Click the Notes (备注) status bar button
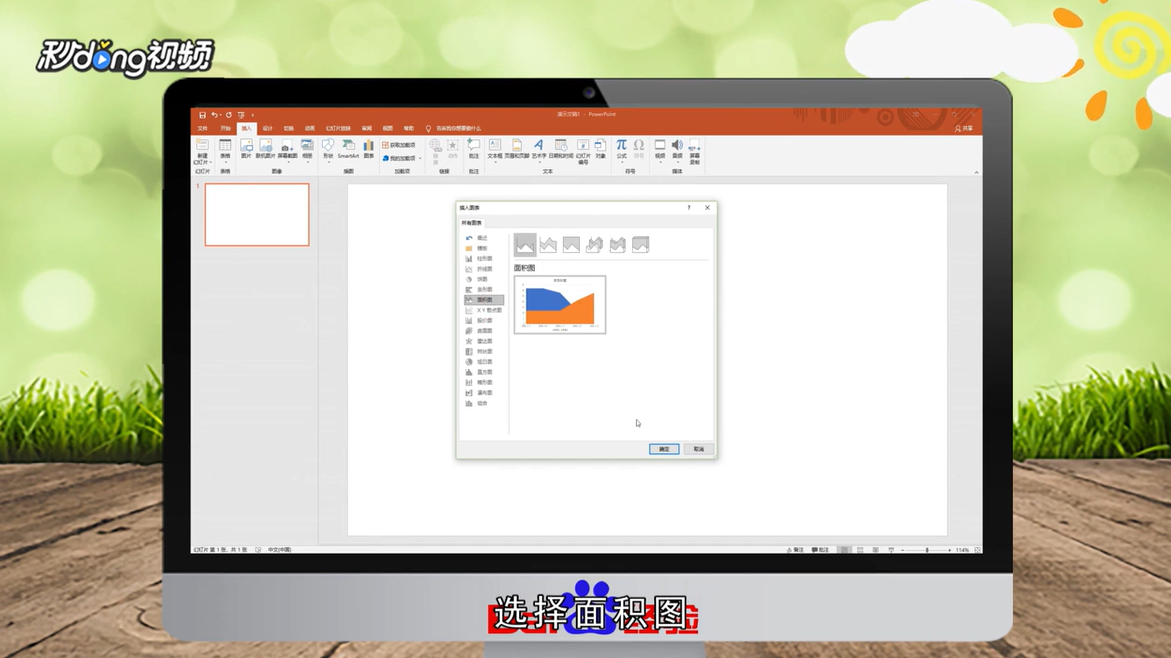 point(795,550)
